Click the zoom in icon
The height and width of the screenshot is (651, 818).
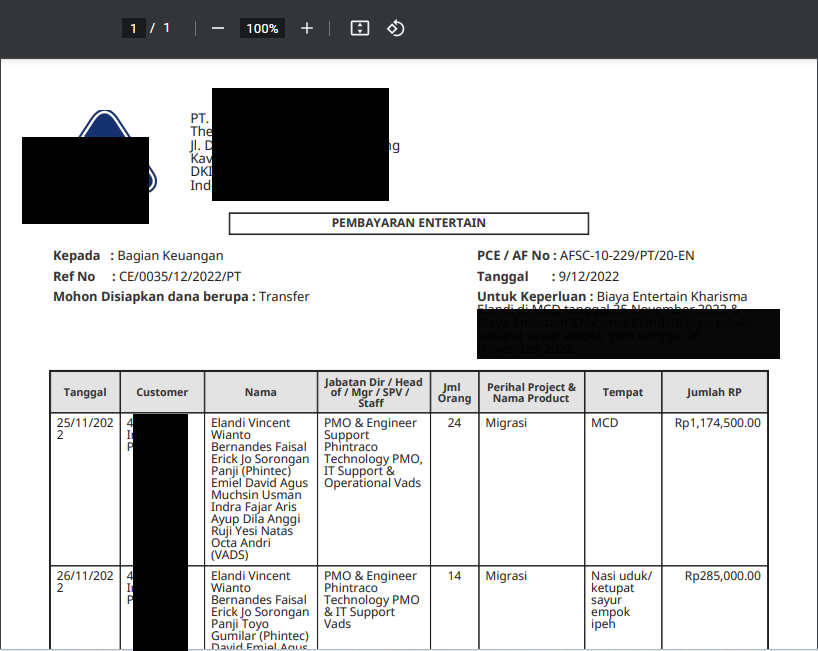(307, 28)
